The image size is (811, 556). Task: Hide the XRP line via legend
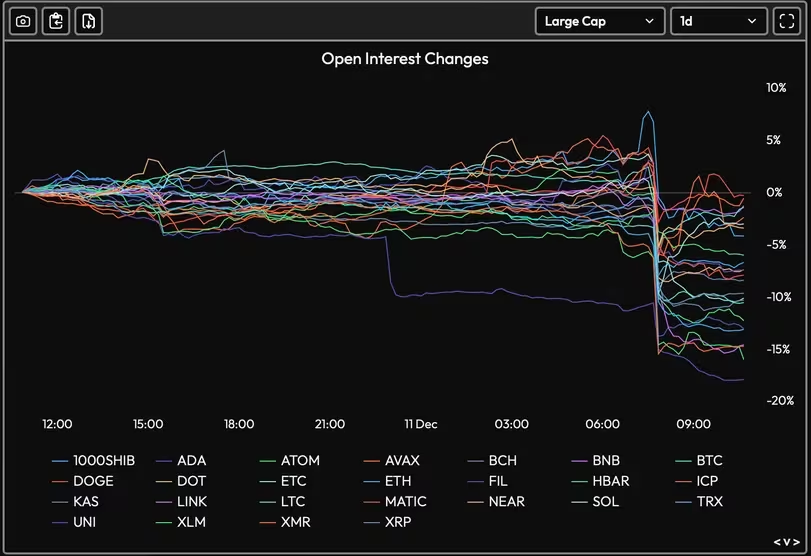[398, 521]
